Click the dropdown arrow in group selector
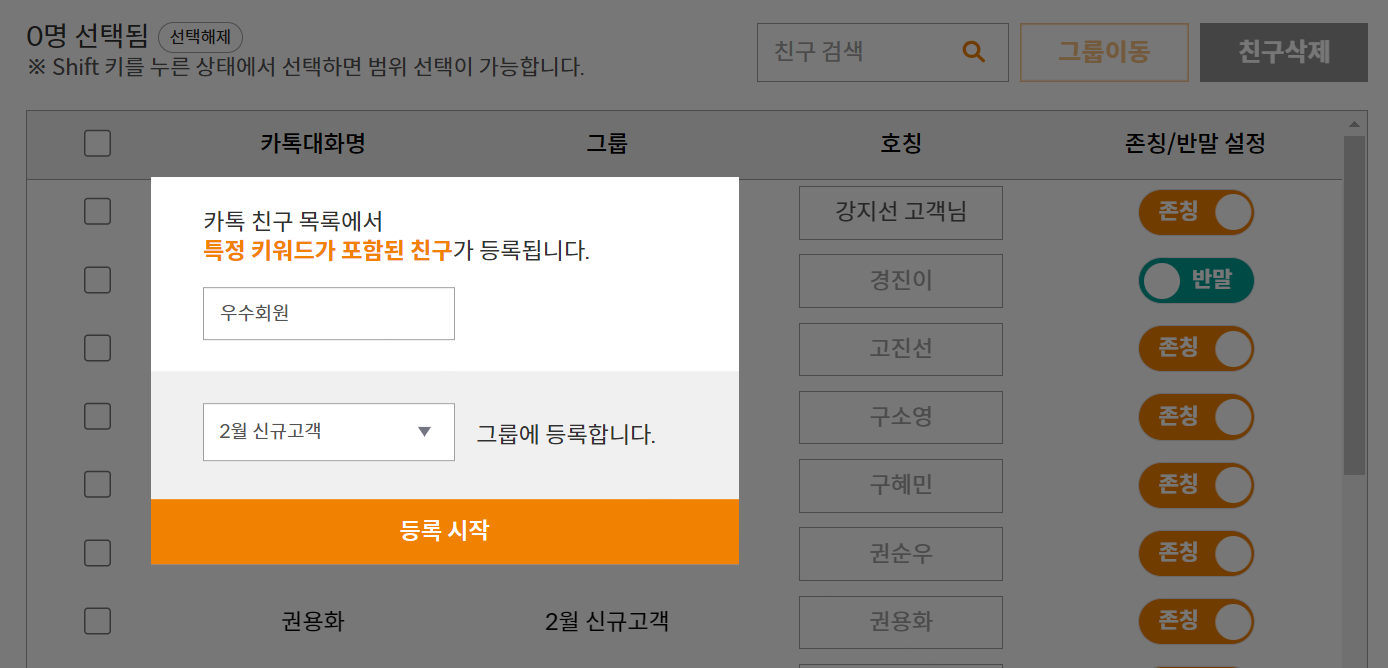 point(424,432)
